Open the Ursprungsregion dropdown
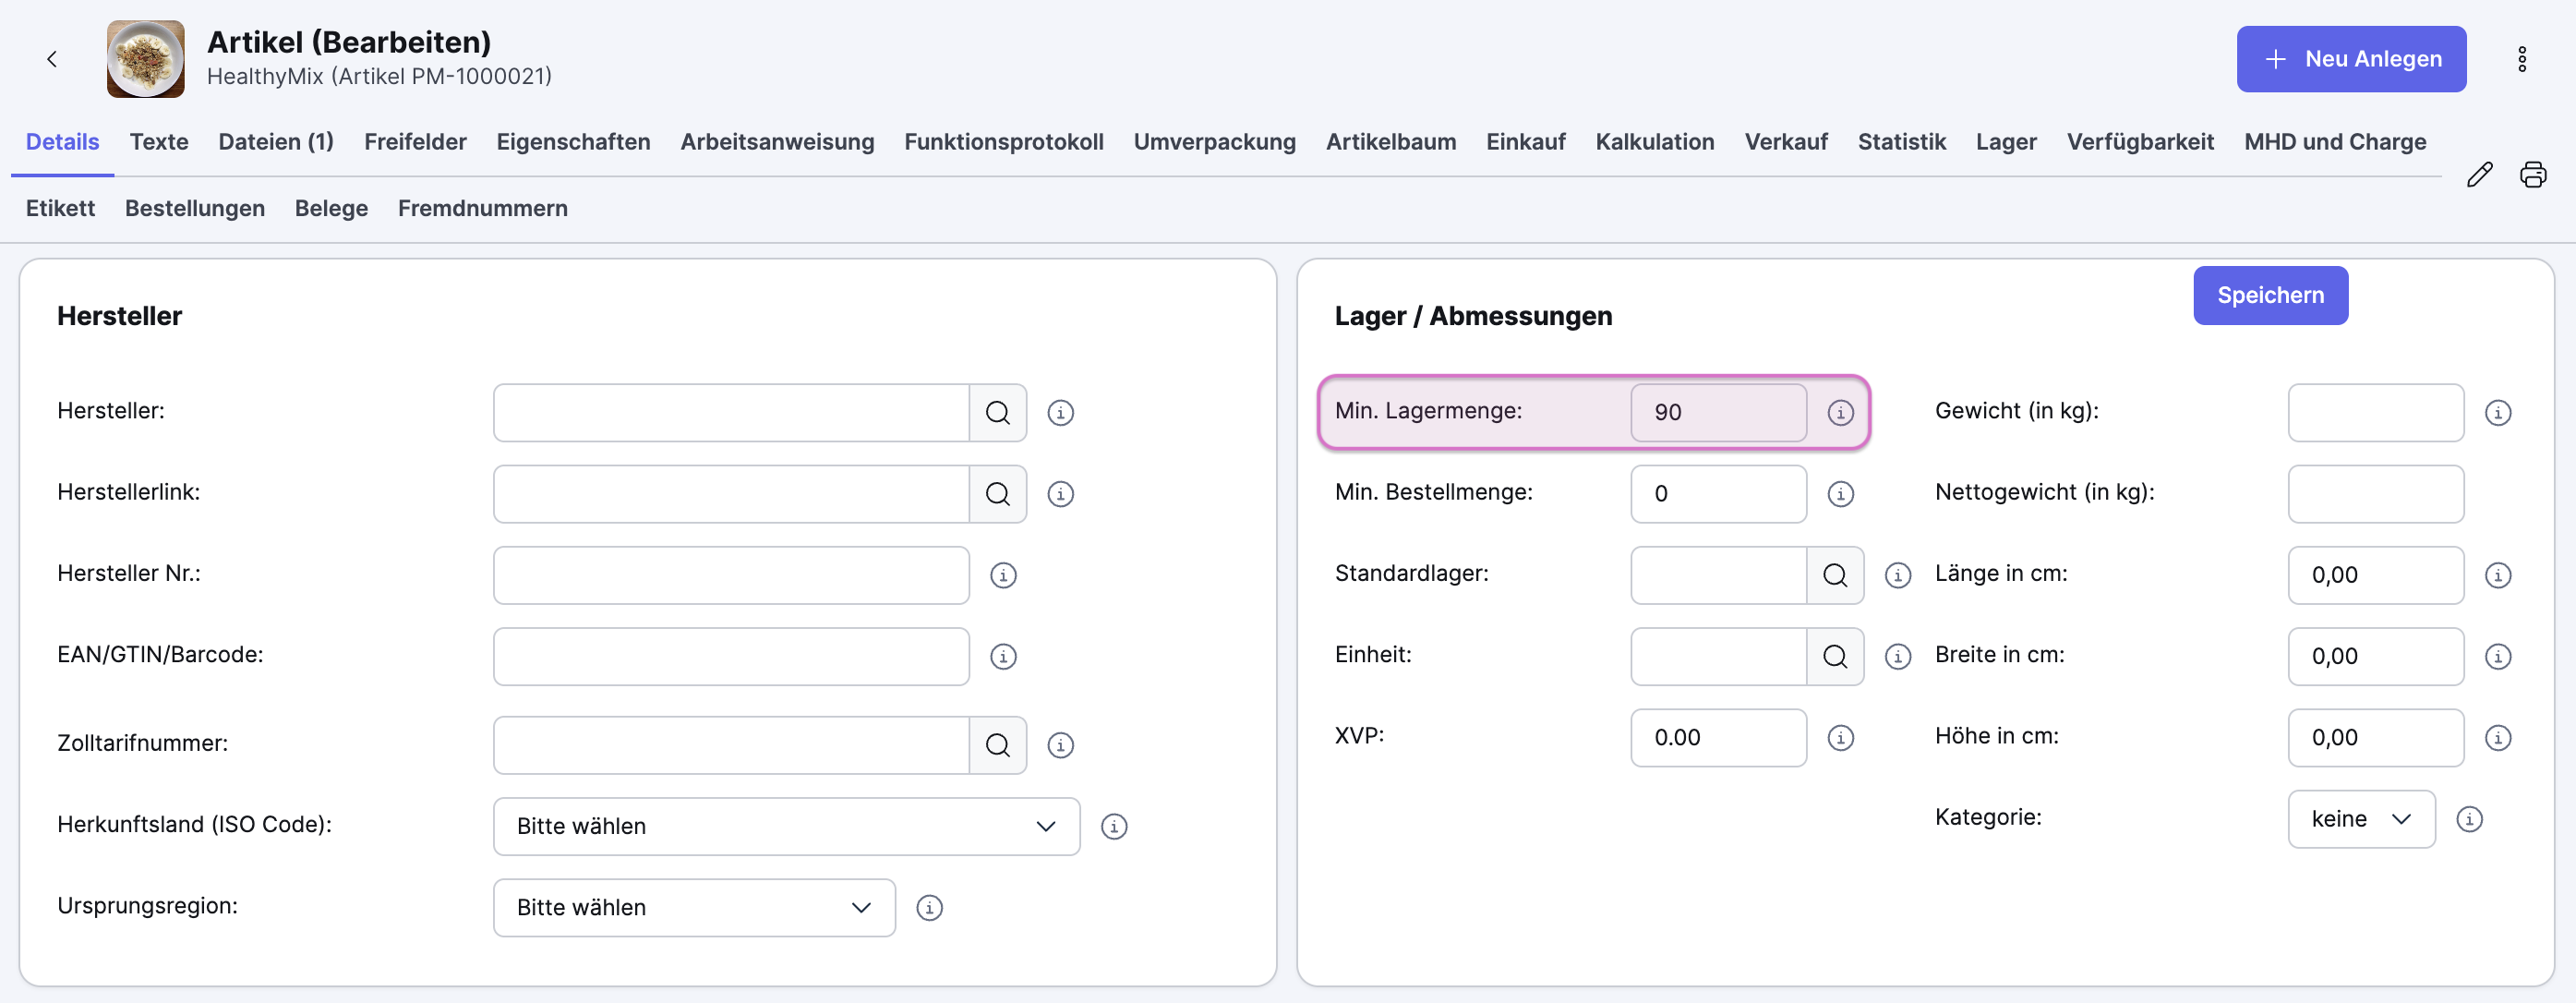The image size is (2576, 1003). (x=693, y=907)
